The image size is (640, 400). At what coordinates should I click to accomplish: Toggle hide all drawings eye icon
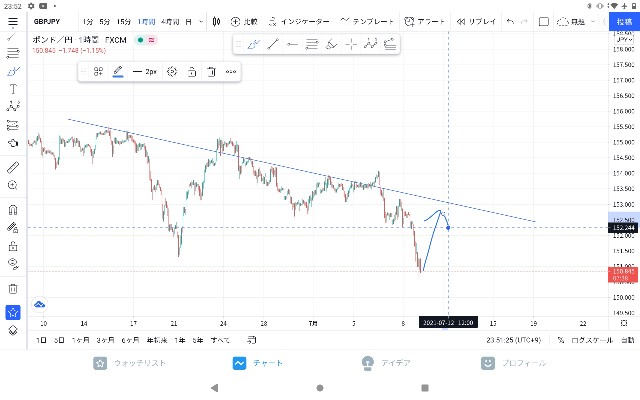13,264
